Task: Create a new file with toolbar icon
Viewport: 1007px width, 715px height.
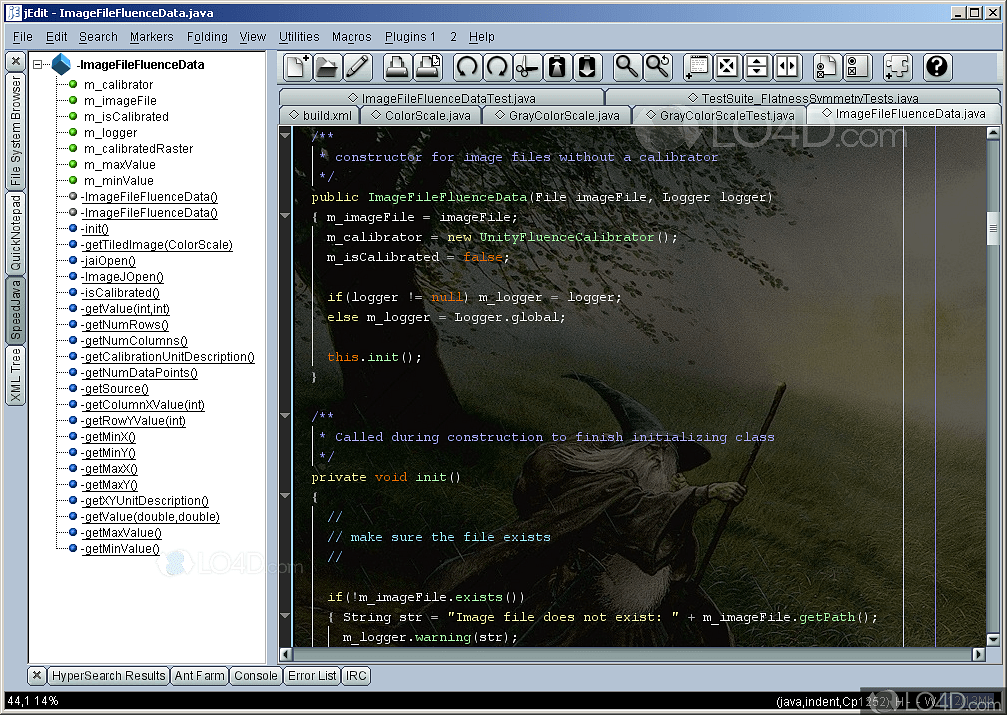Action: click(297, 67)
